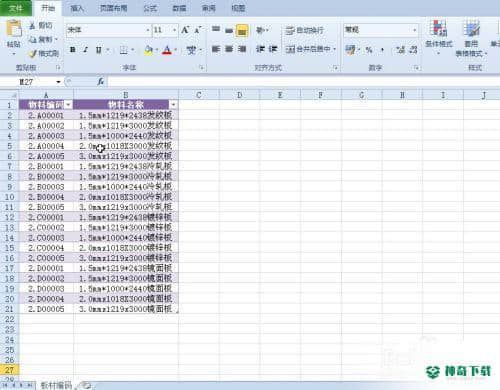
Task: Open filter dropdown in column B header
Action: pos(173,105)
